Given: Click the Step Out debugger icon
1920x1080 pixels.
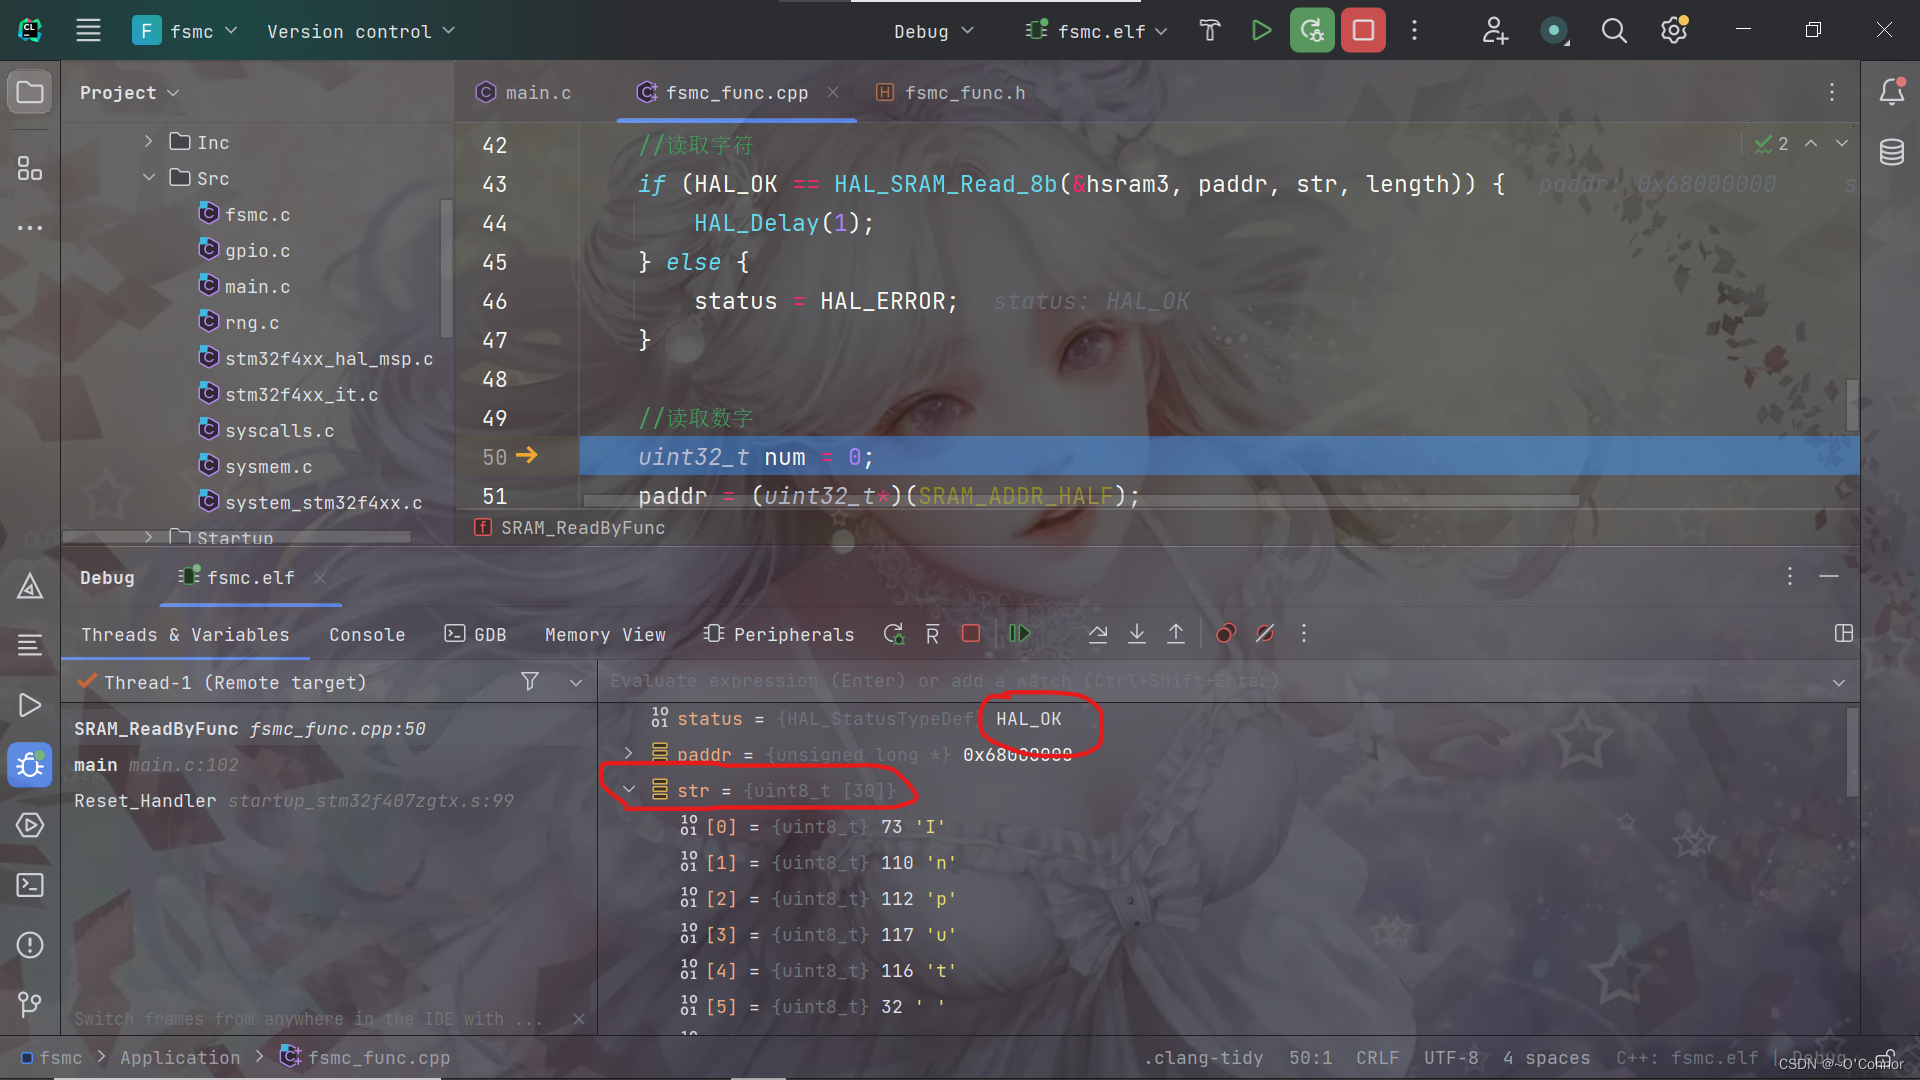Looking at the screenshot, I should tap(1176, 633).
